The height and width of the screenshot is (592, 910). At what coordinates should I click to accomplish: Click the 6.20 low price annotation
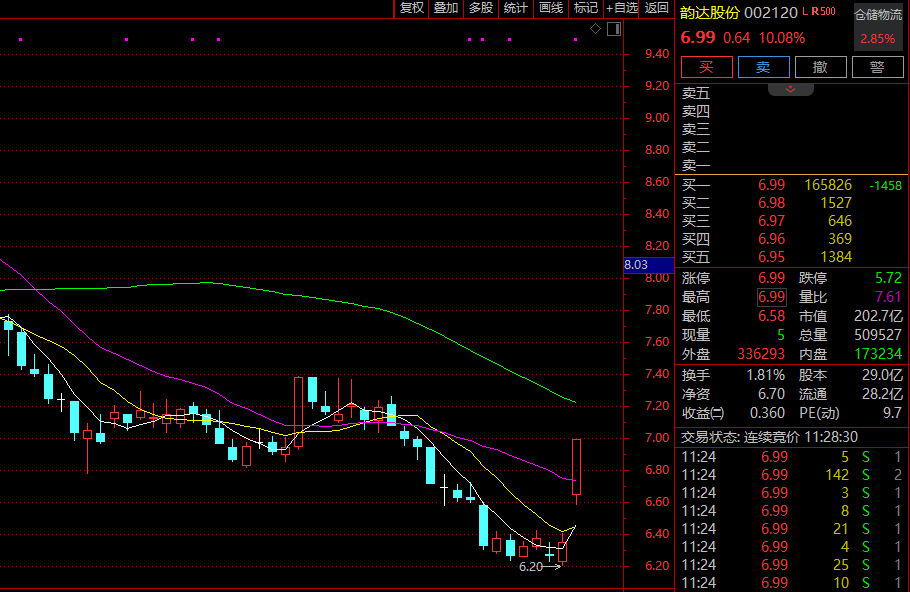[x=530, y=567]
